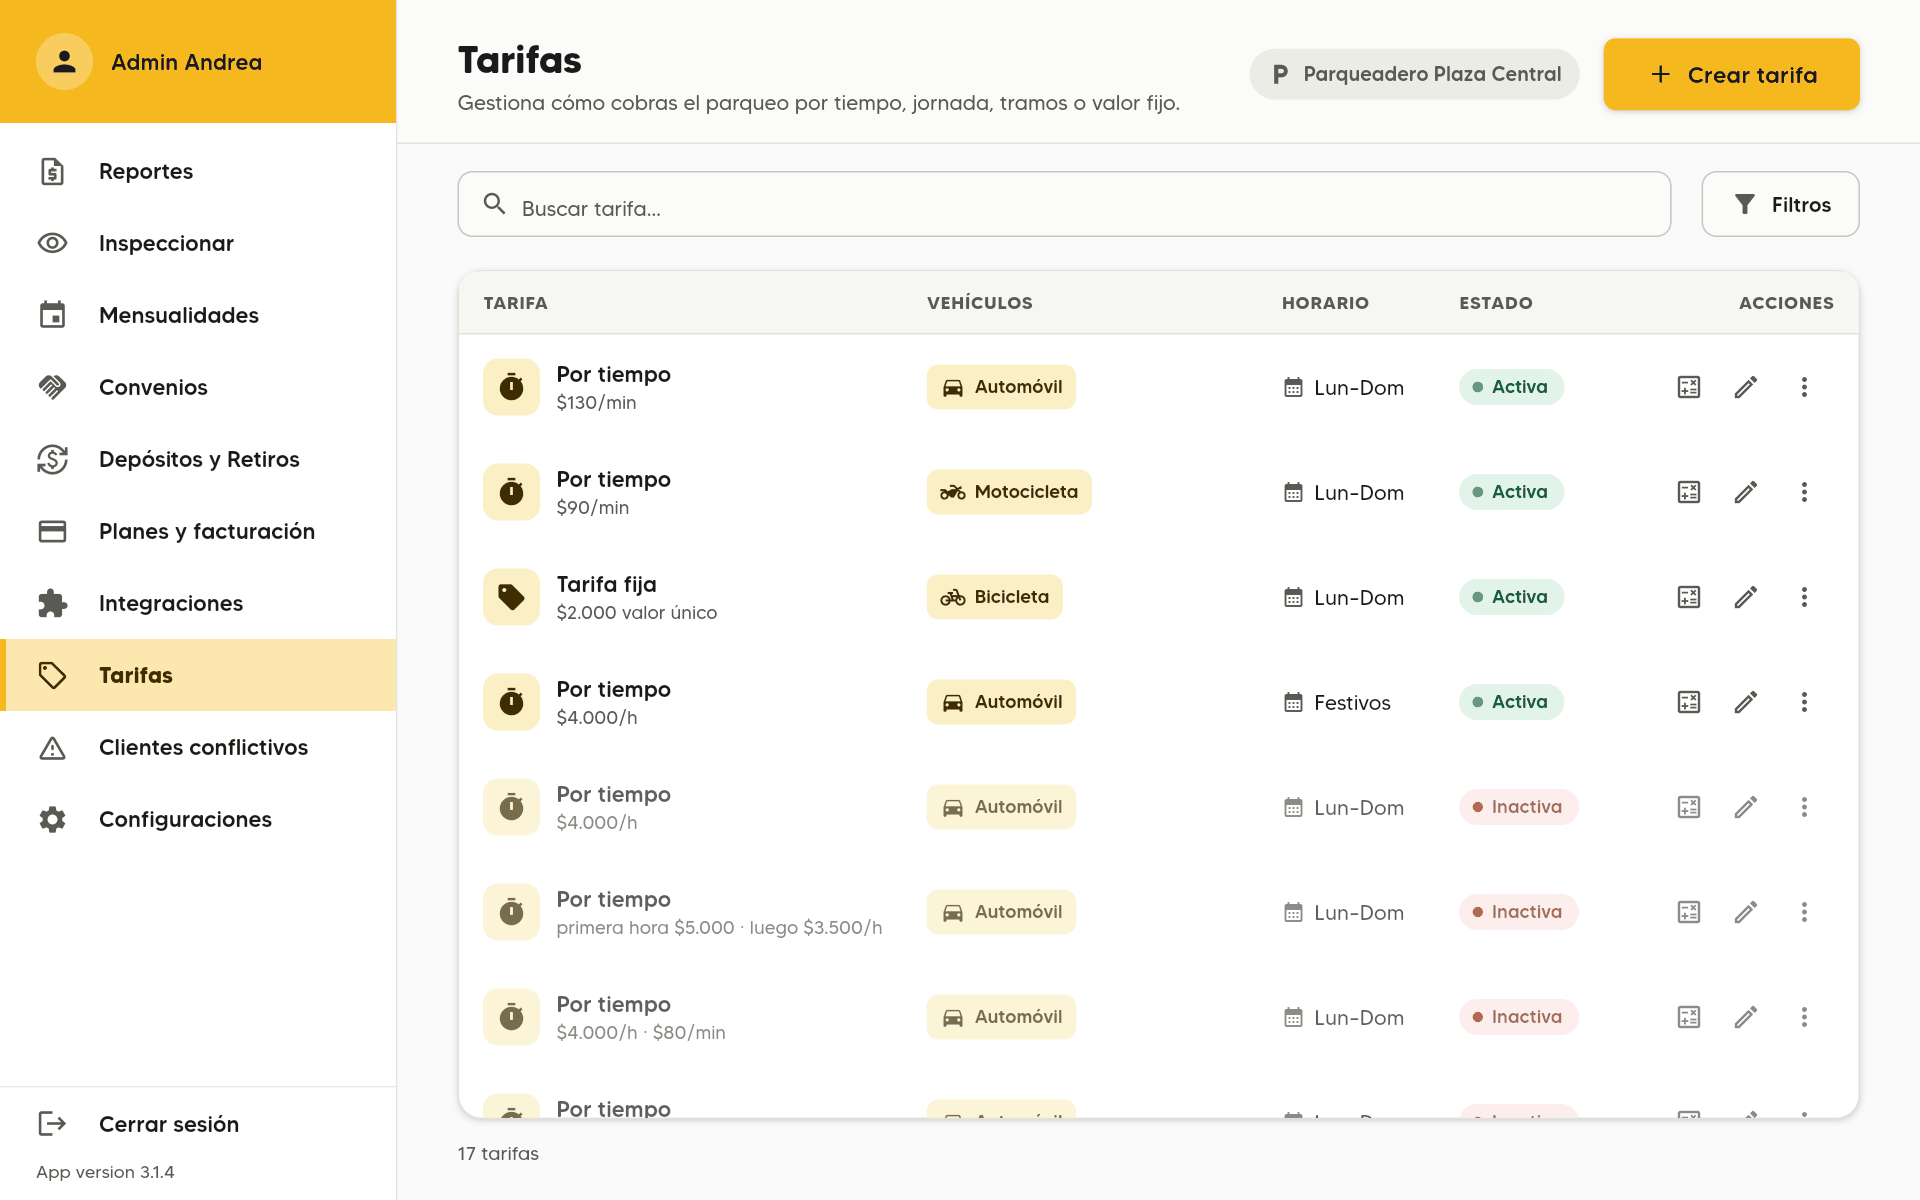Navigate to Convenios
The height and width of the screenshot is (1200, 1920).
(198, 387)
